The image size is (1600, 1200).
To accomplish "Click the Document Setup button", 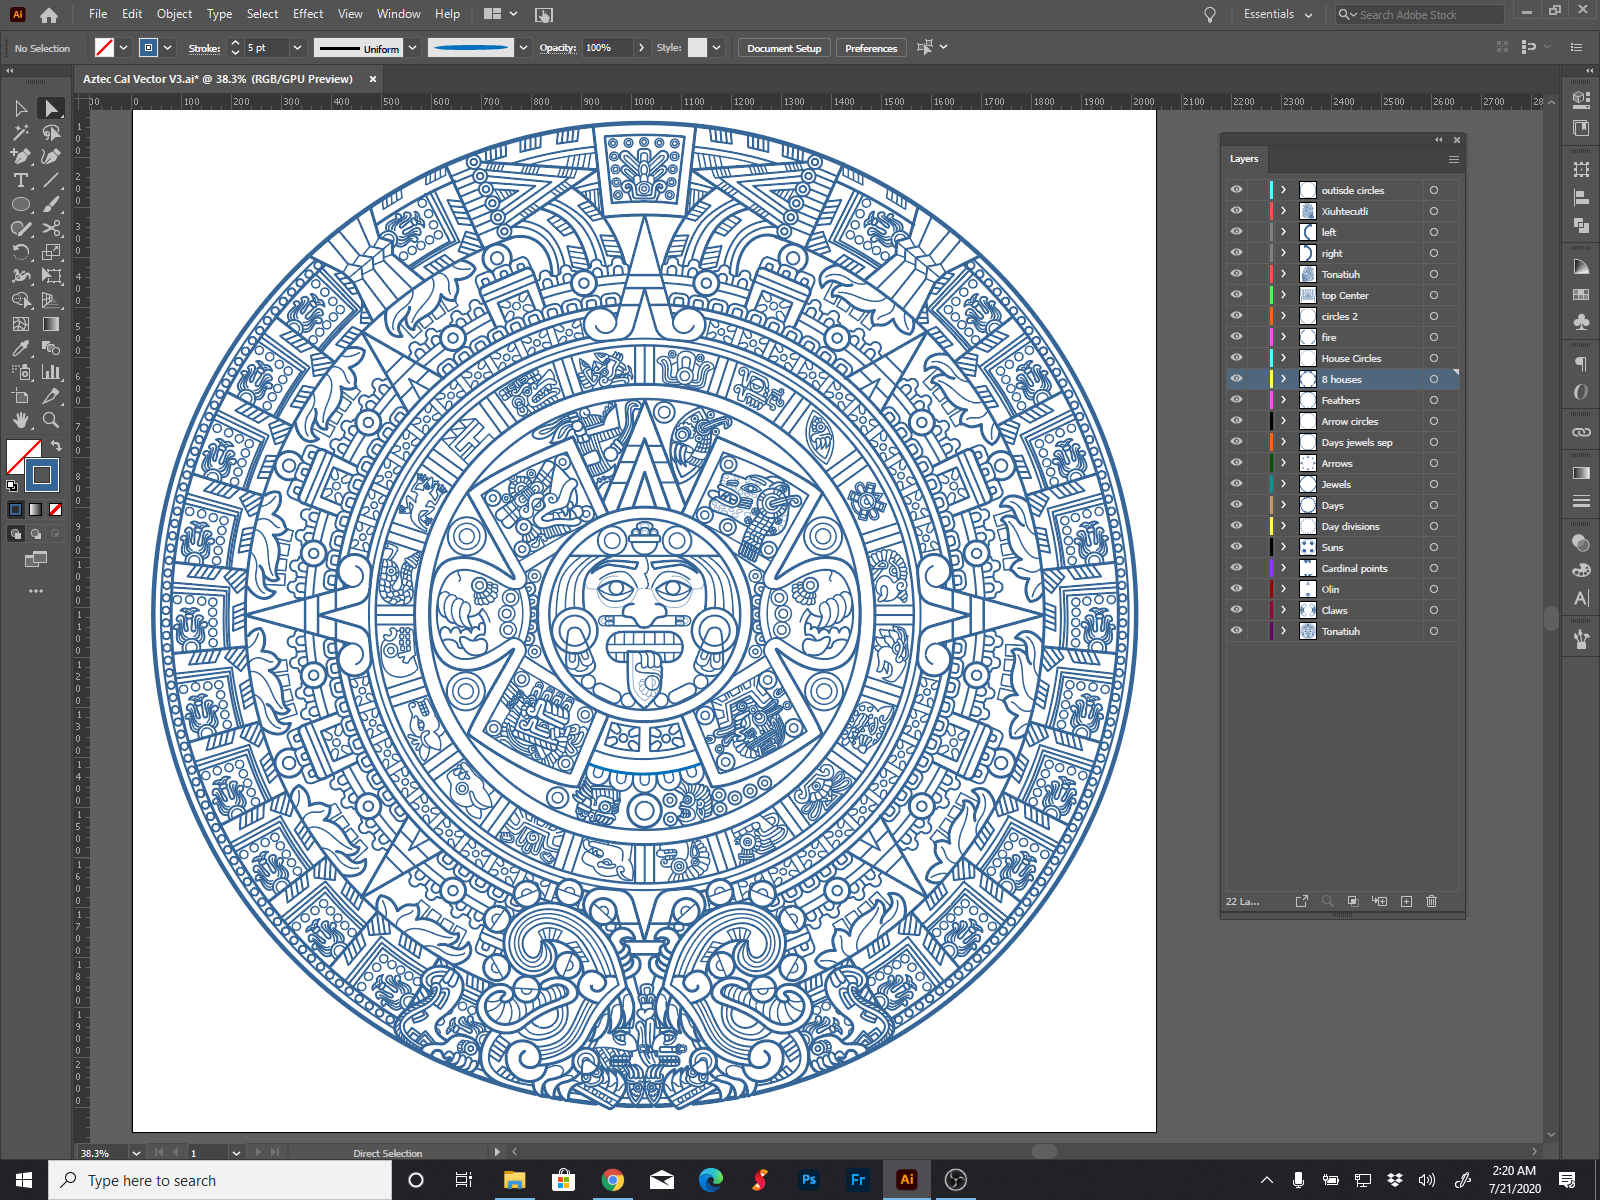I will (x=784, y=48).
